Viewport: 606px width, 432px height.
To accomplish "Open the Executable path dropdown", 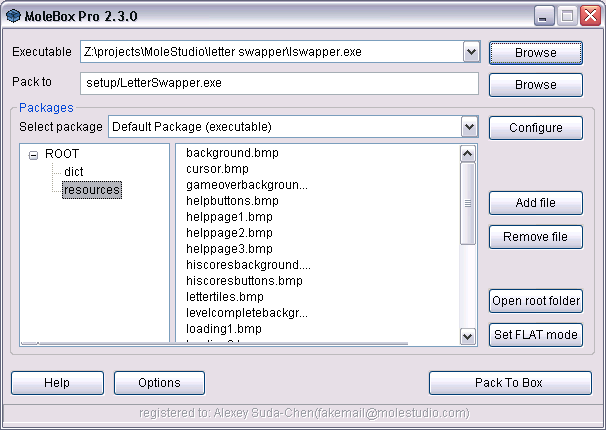I will point(471,52).
